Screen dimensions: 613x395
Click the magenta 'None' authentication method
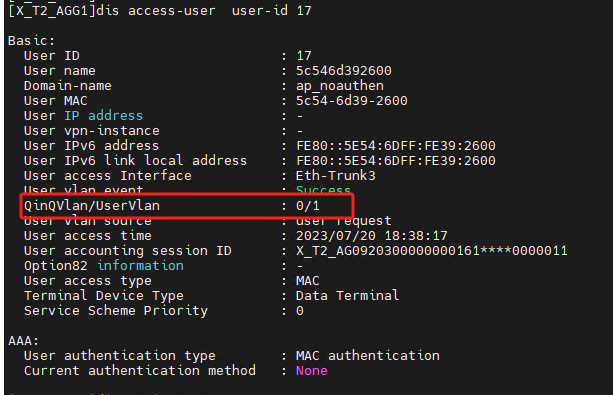(312, 371)
